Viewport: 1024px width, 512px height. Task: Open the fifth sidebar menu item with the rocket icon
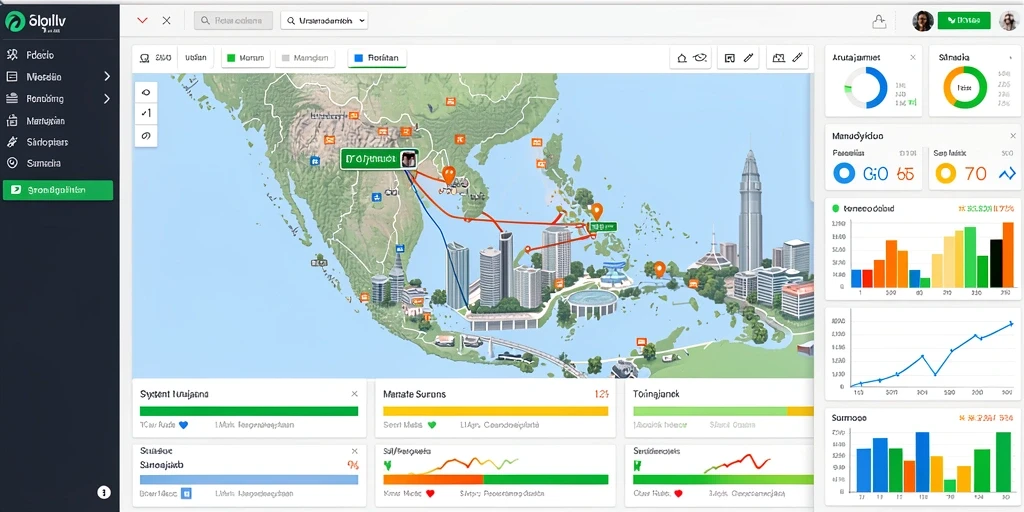click(x=60, y=142)
